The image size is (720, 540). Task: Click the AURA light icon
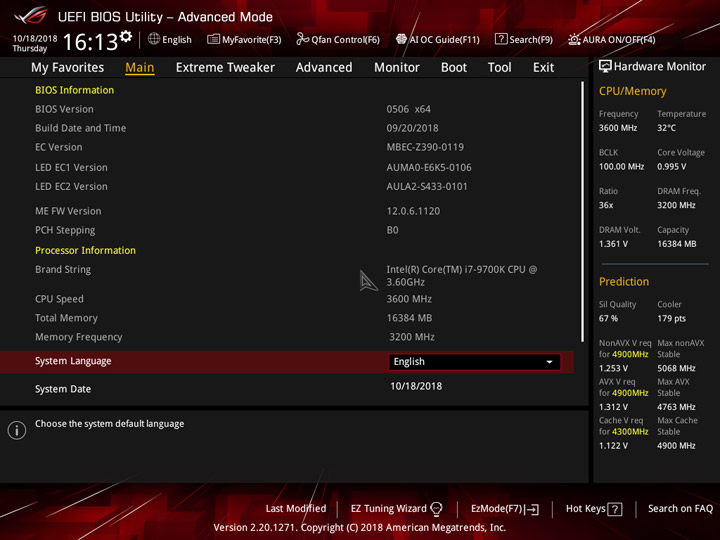point(574,39)
